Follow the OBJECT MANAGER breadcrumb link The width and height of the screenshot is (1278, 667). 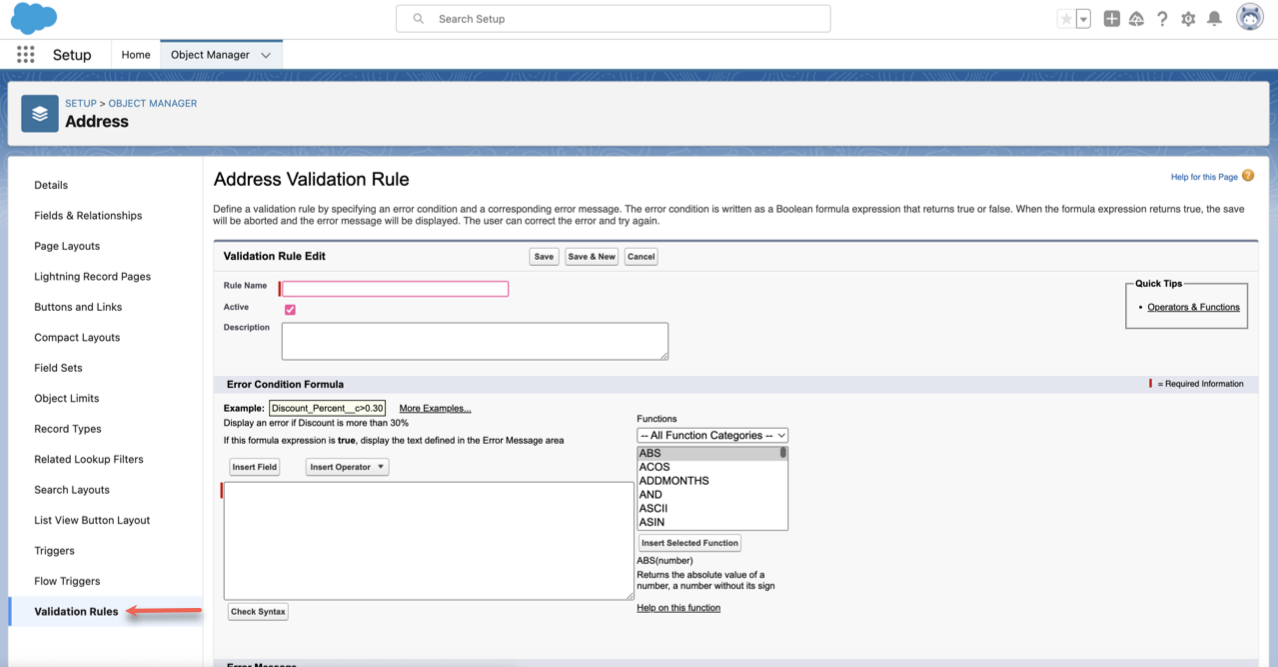pos(153,103)
